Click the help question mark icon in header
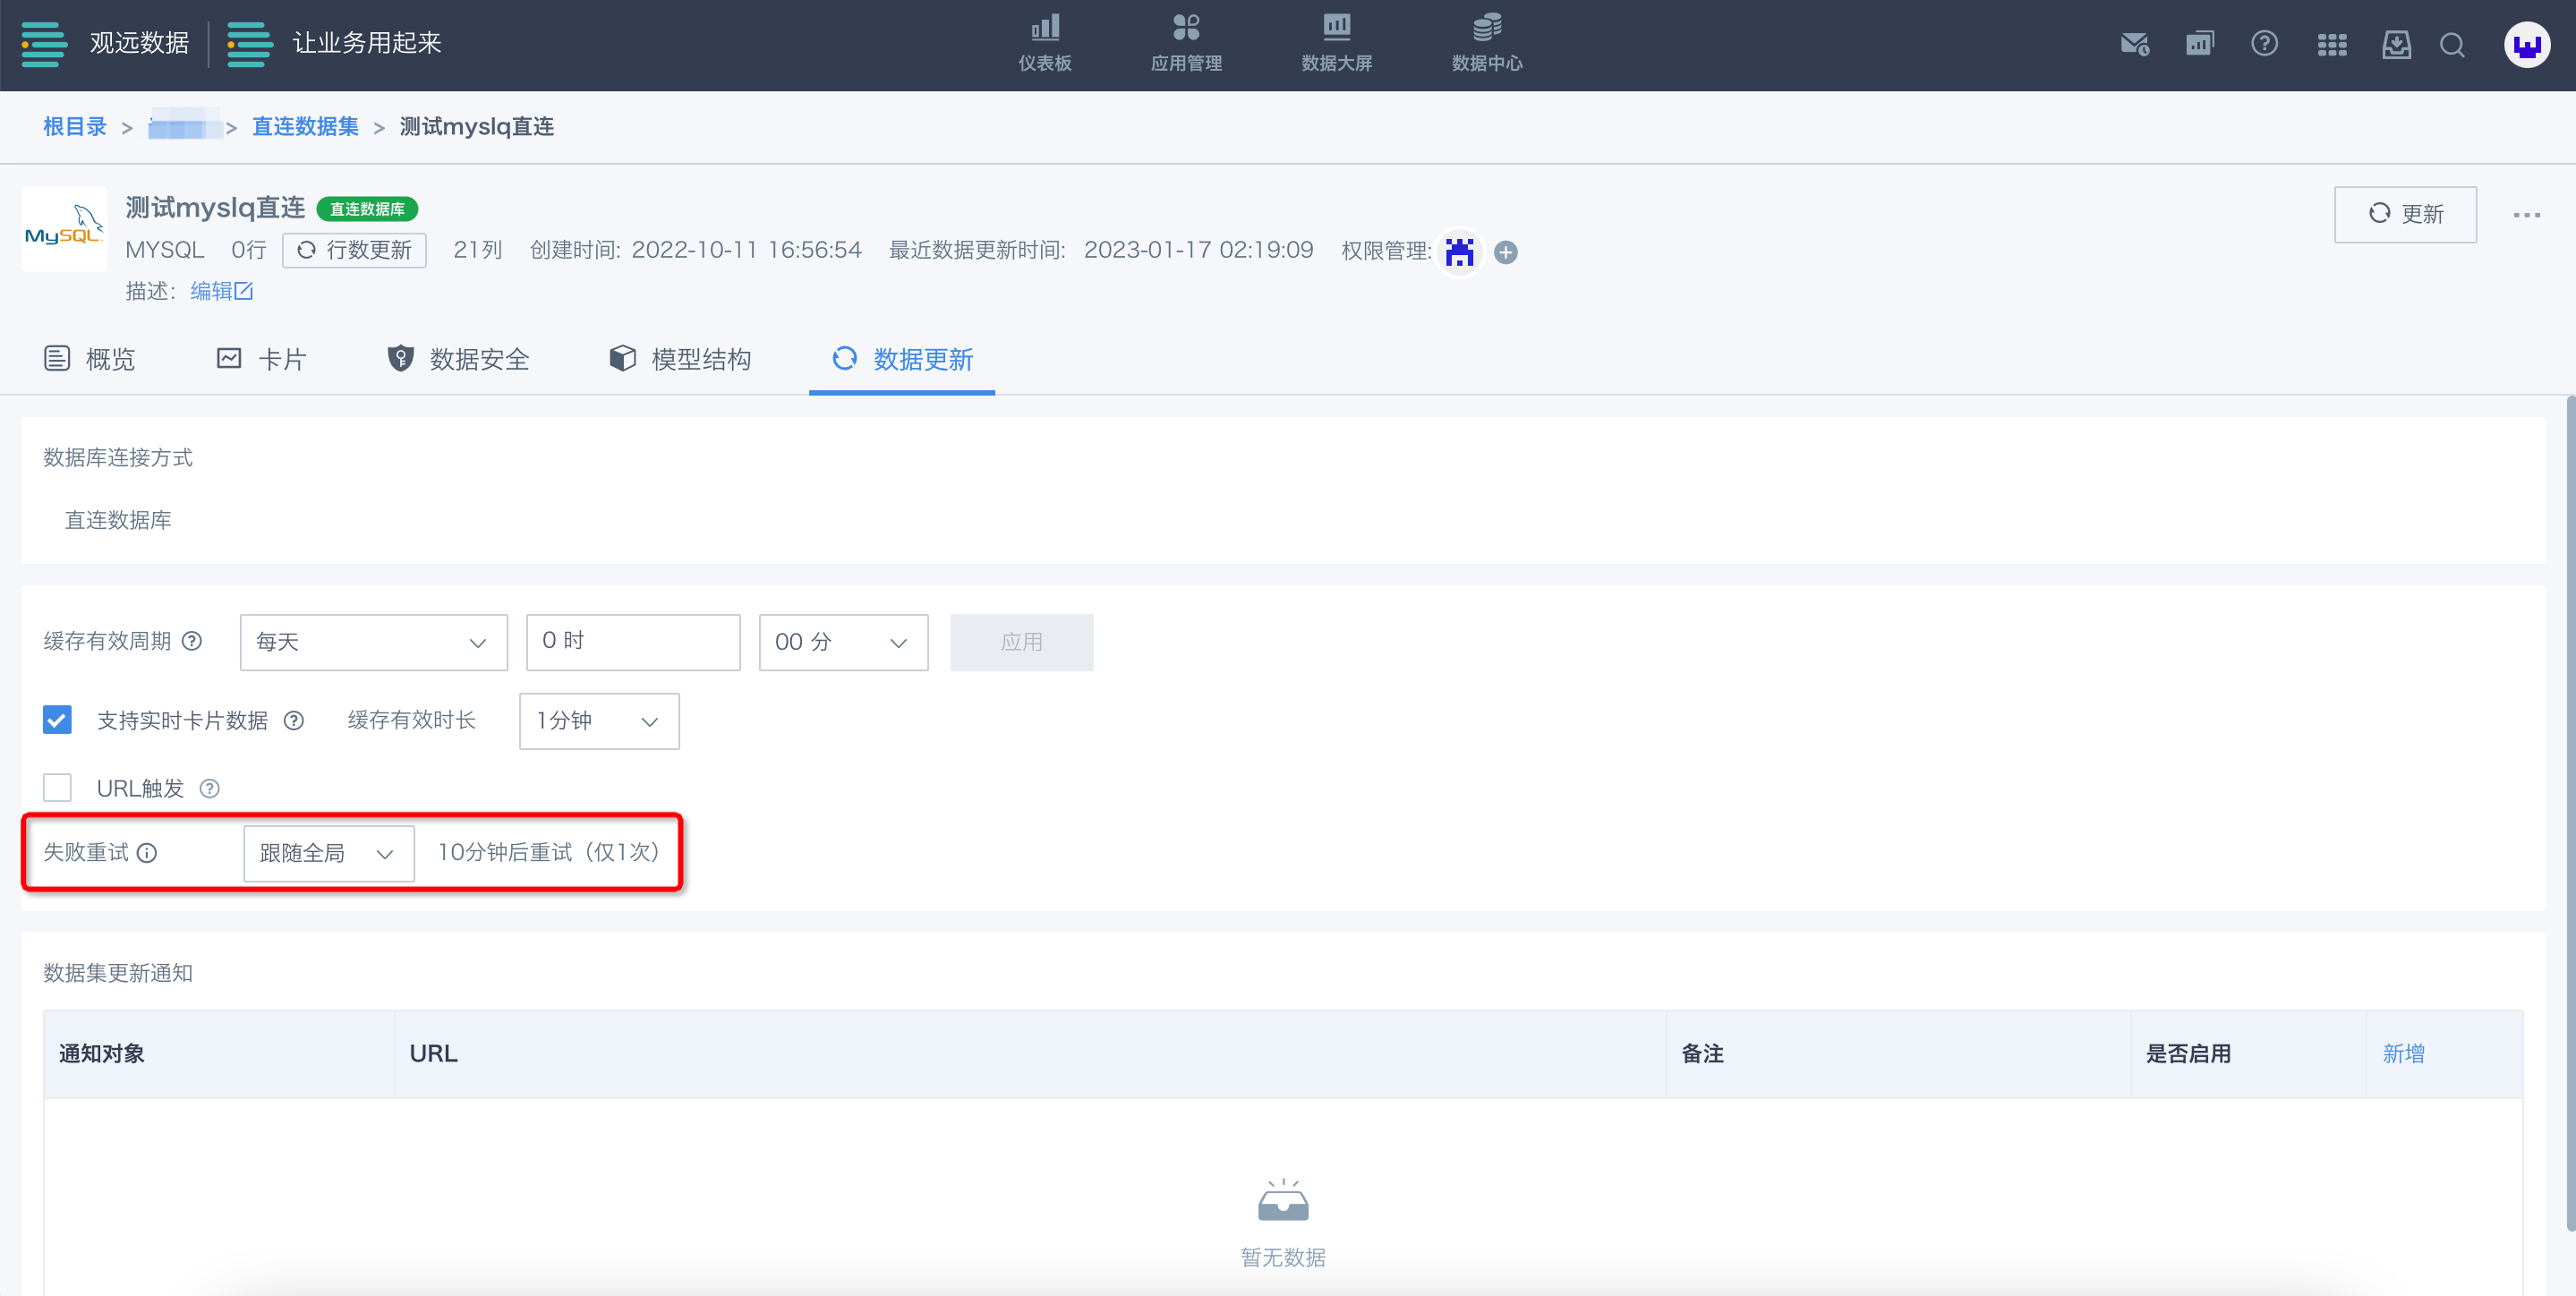Screen dimensions: 2576x1296 2264,44
